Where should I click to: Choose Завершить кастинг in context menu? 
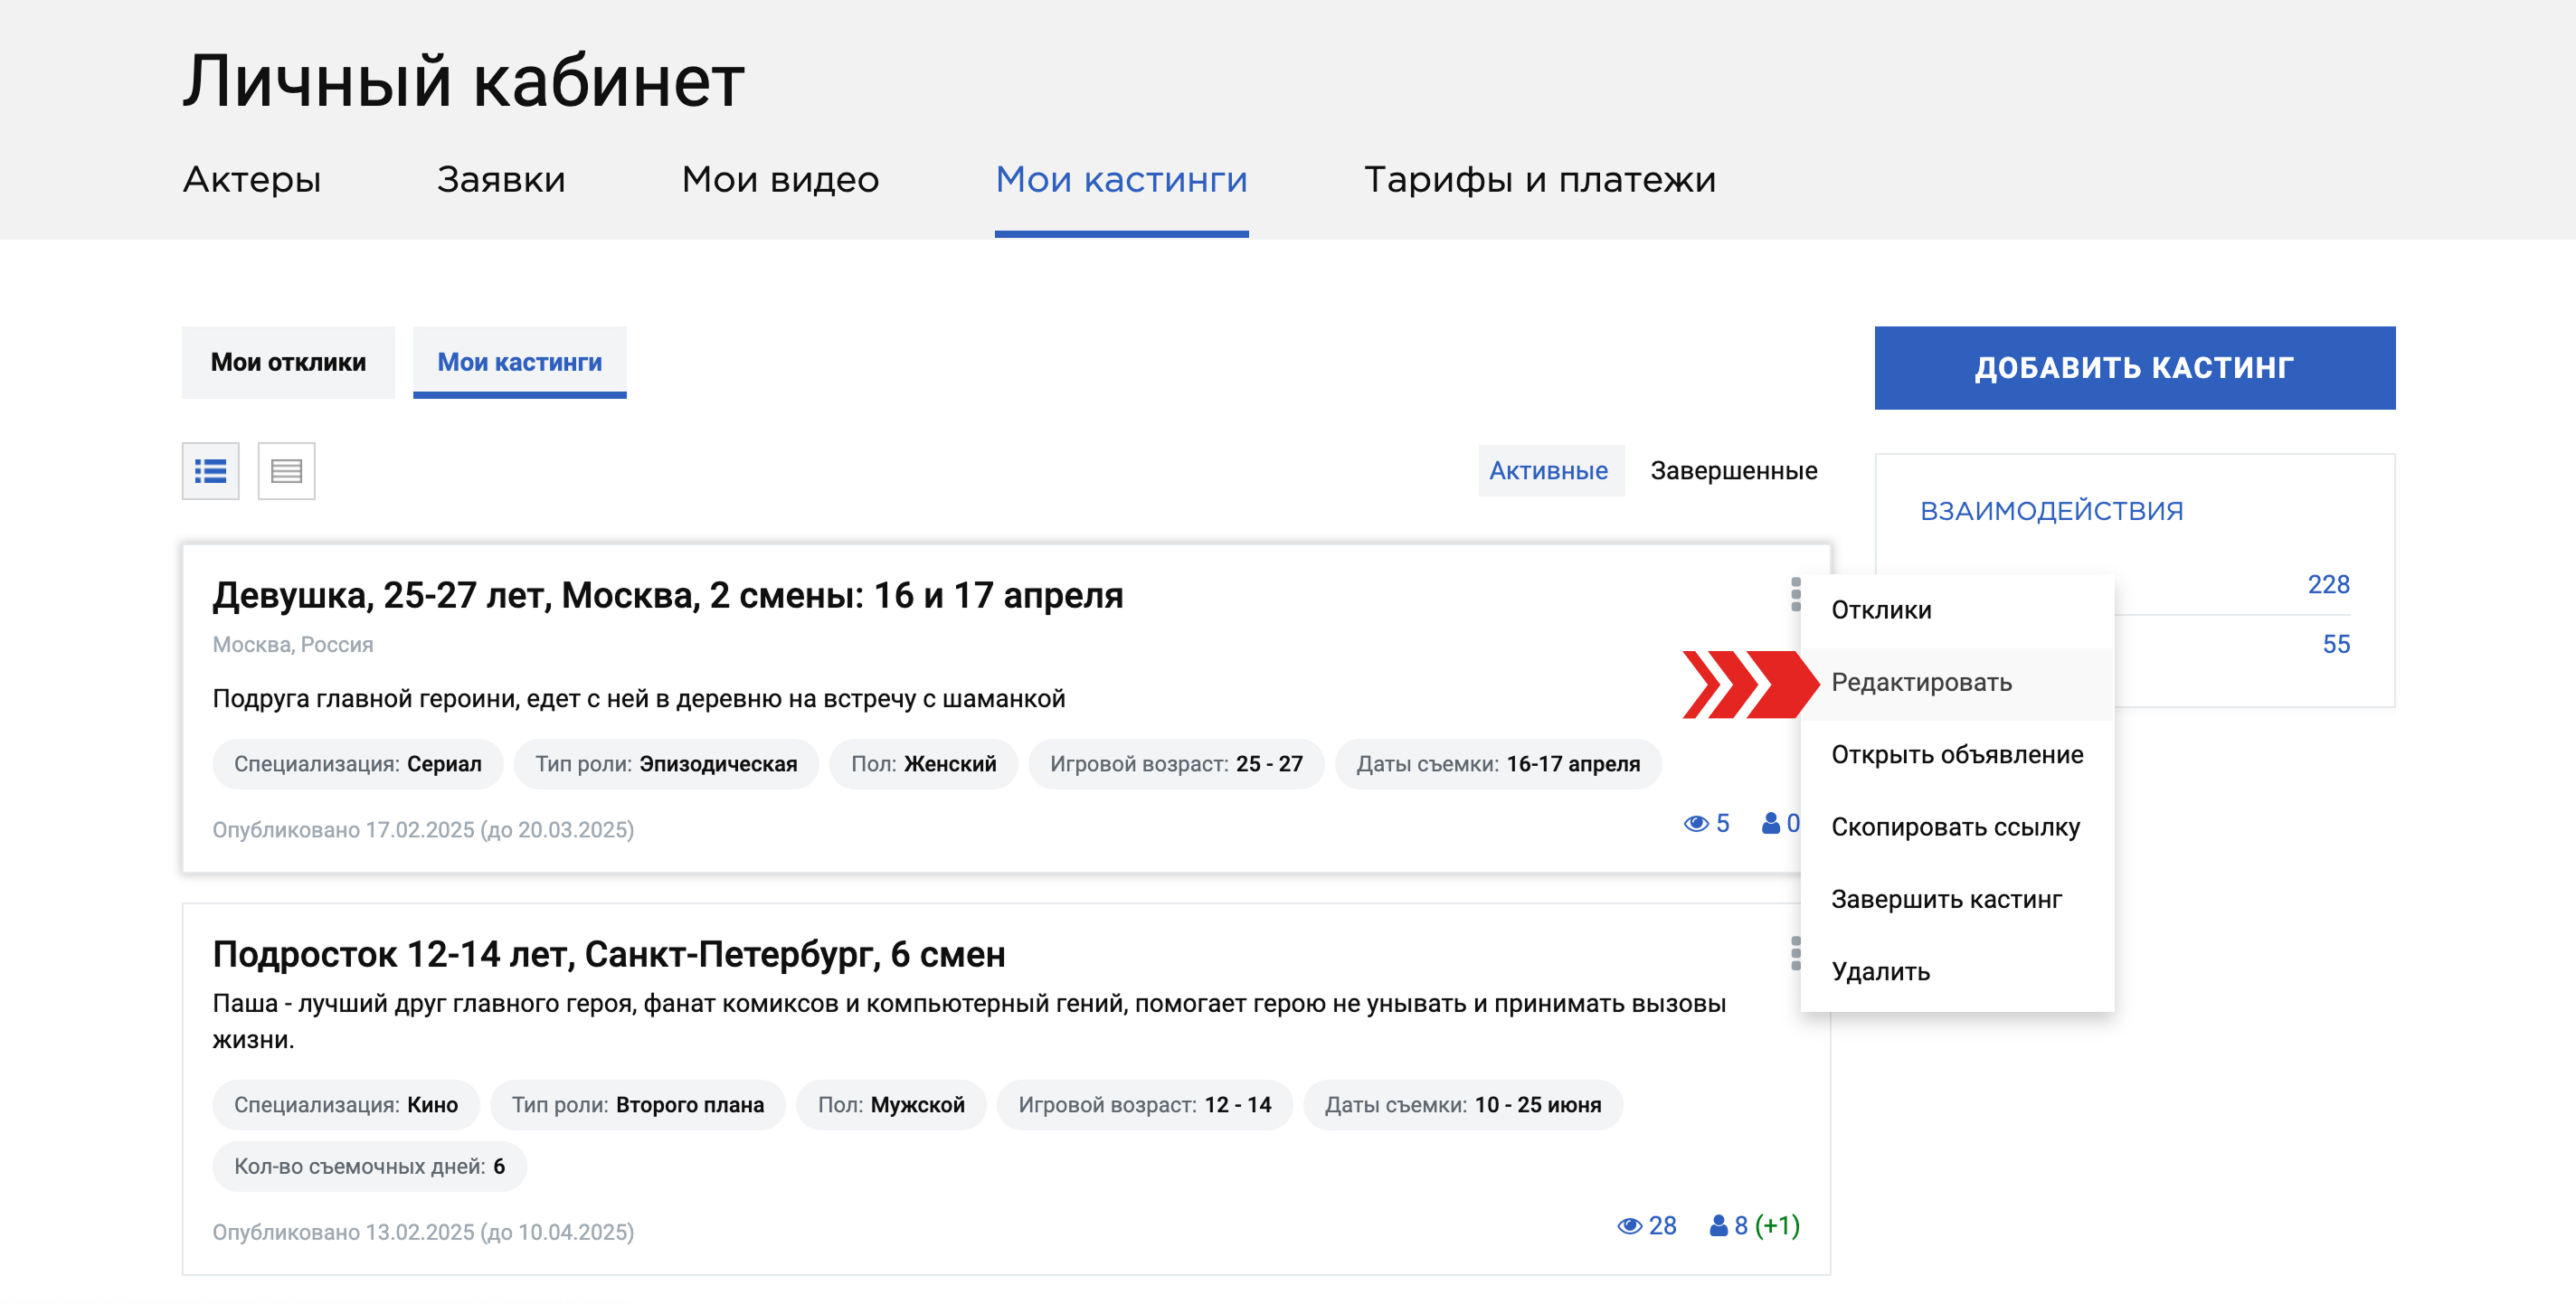point(1957,900)
